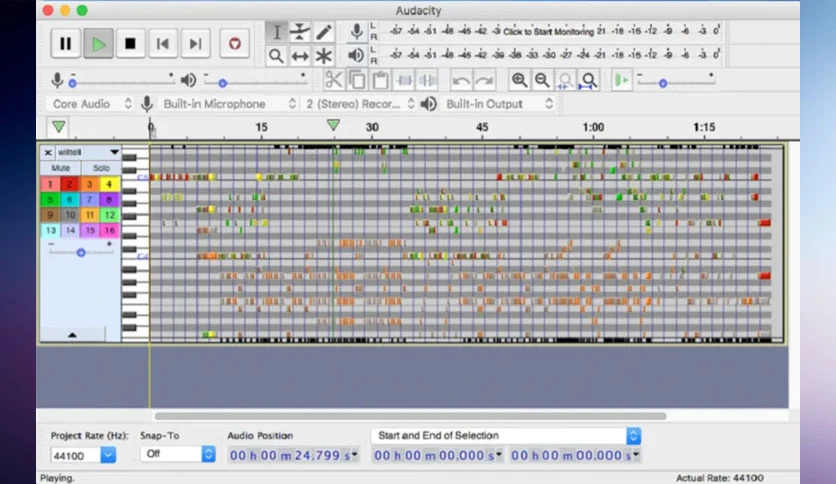Stop playback with the Stop button

[130, 43]
